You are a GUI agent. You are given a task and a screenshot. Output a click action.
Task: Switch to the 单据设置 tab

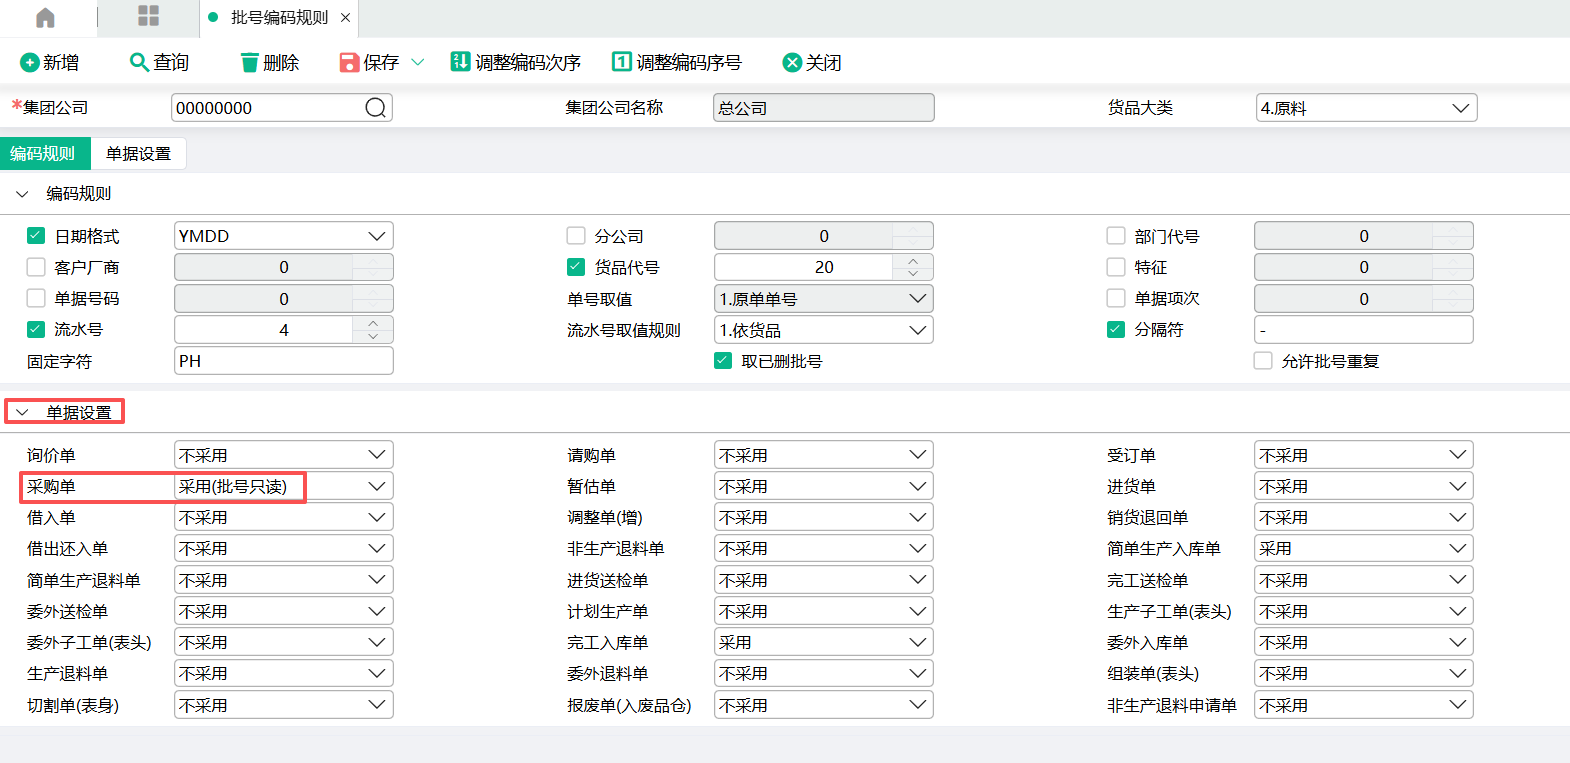click(x=138, y=154)
